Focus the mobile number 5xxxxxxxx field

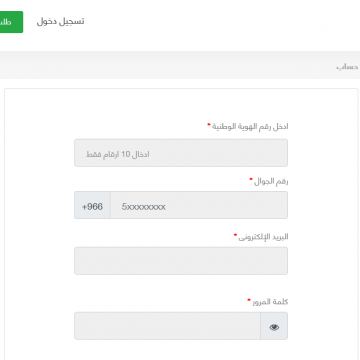pos(199,205)
